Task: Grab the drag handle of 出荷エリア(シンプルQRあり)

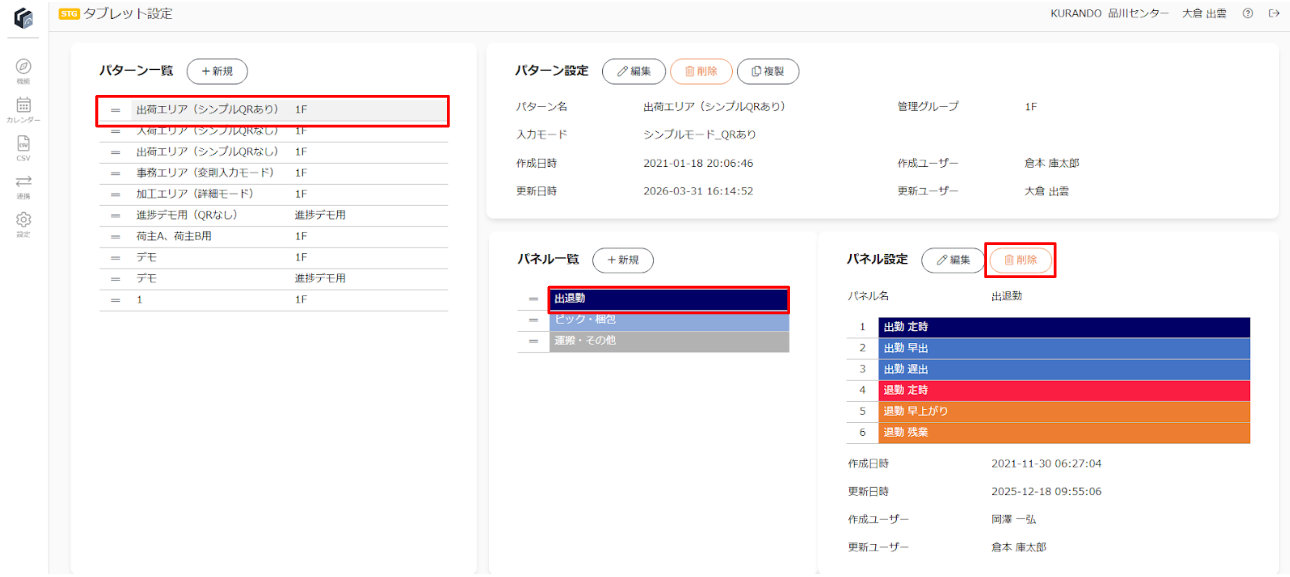Action: (115, 109)
